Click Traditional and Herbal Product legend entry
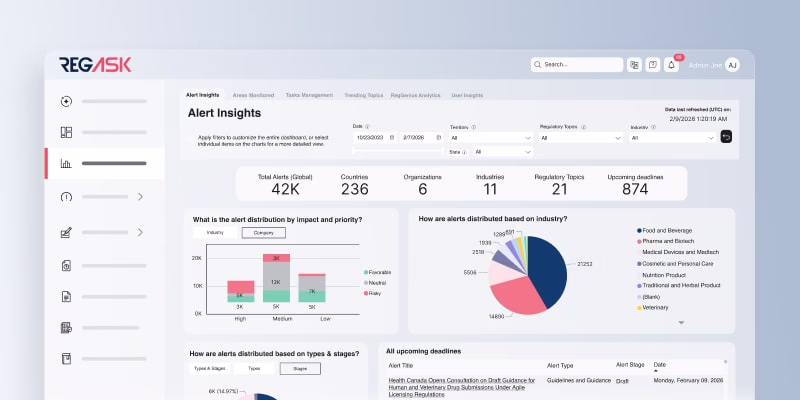Screen dimensions: 800x400 tap(679, 286)
